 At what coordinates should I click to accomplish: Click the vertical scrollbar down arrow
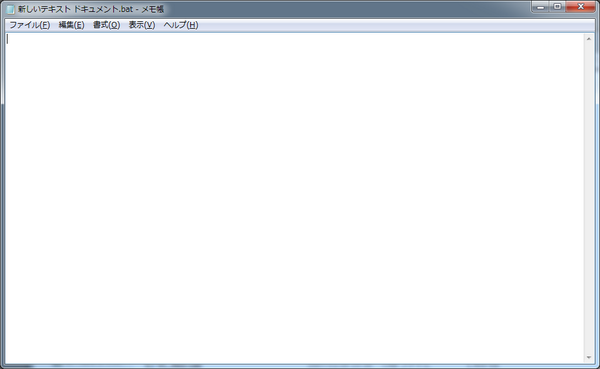(589, 358)
